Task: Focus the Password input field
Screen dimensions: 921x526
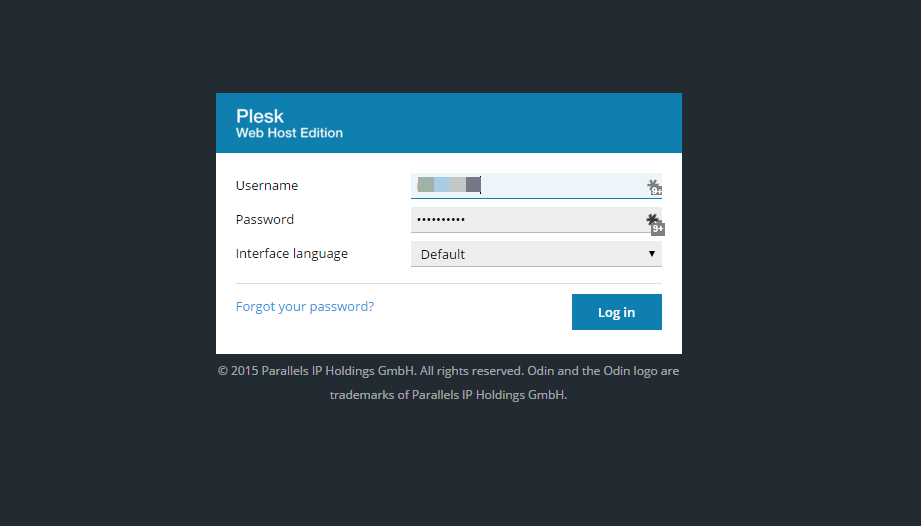Action: click(536, 220)
